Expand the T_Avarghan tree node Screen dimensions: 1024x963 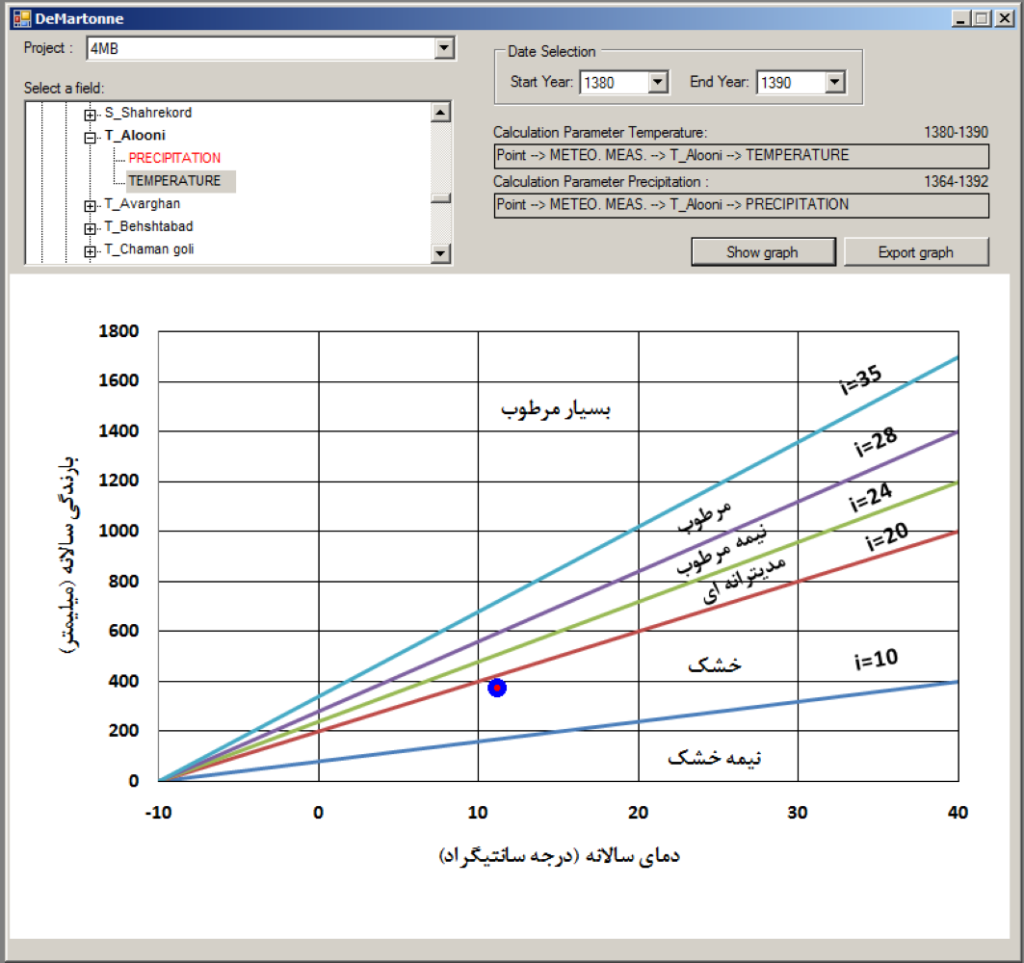(x=90, y=206)
